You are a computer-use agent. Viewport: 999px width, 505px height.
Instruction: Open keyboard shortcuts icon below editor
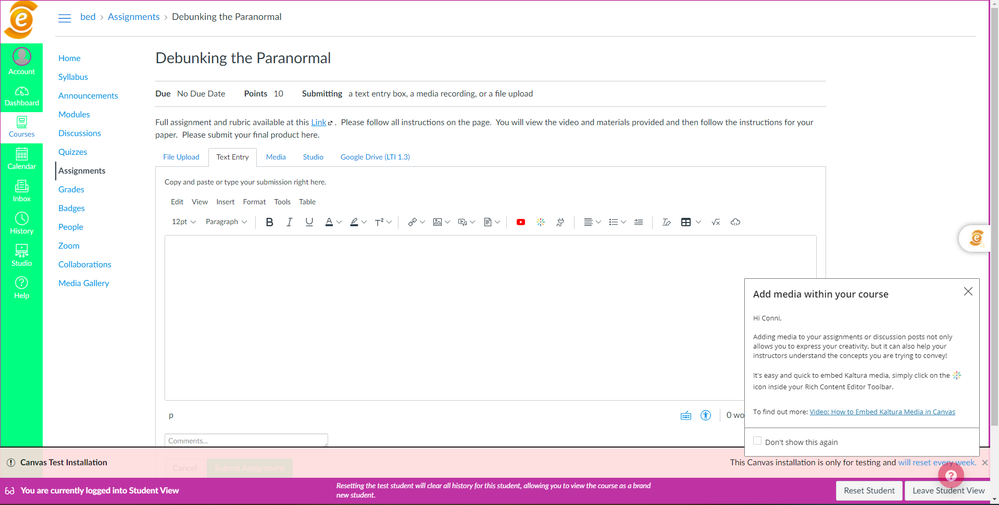click(x=686, y=415)
